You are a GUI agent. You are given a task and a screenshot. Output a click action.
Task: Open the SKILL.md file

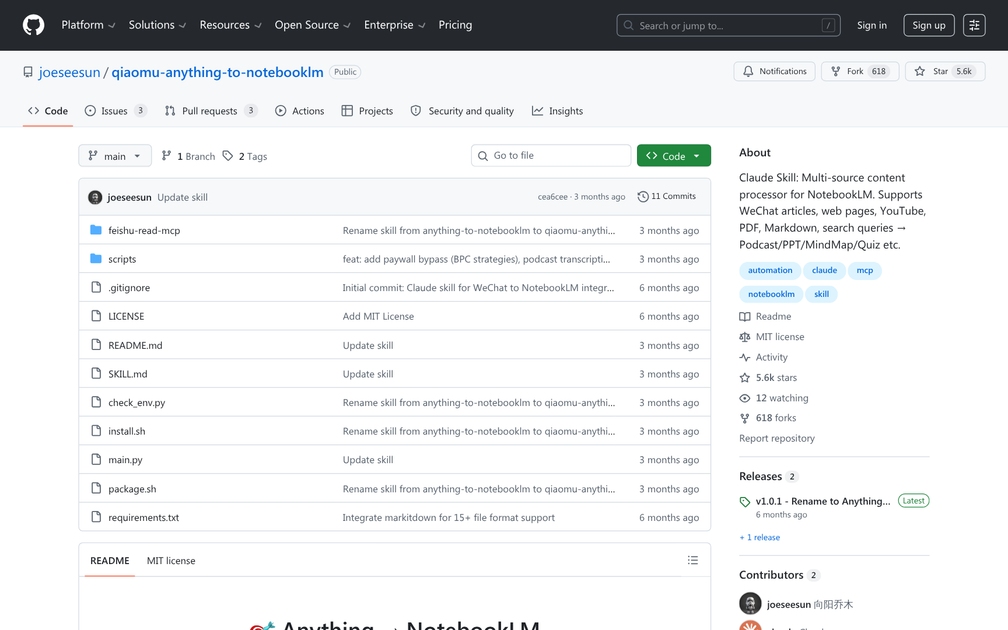(127, 374)
